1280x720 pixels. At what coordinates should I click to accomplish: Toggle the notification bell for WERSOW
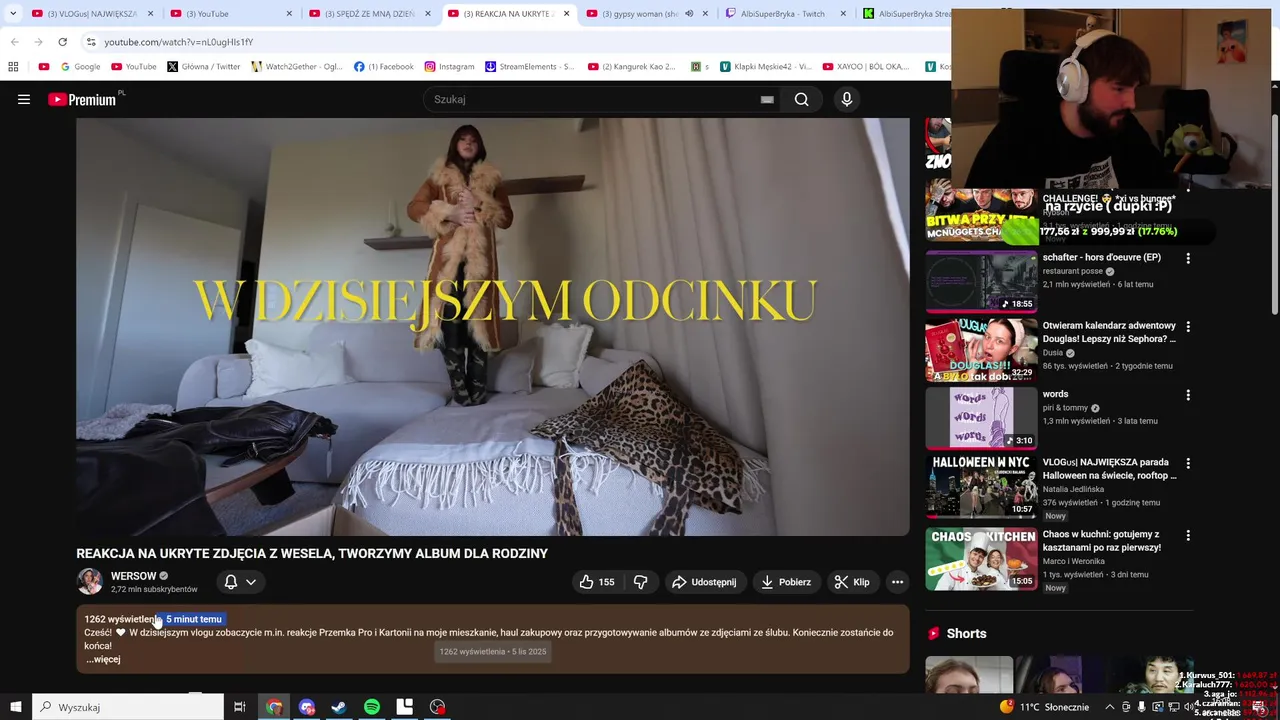[231, 582]
